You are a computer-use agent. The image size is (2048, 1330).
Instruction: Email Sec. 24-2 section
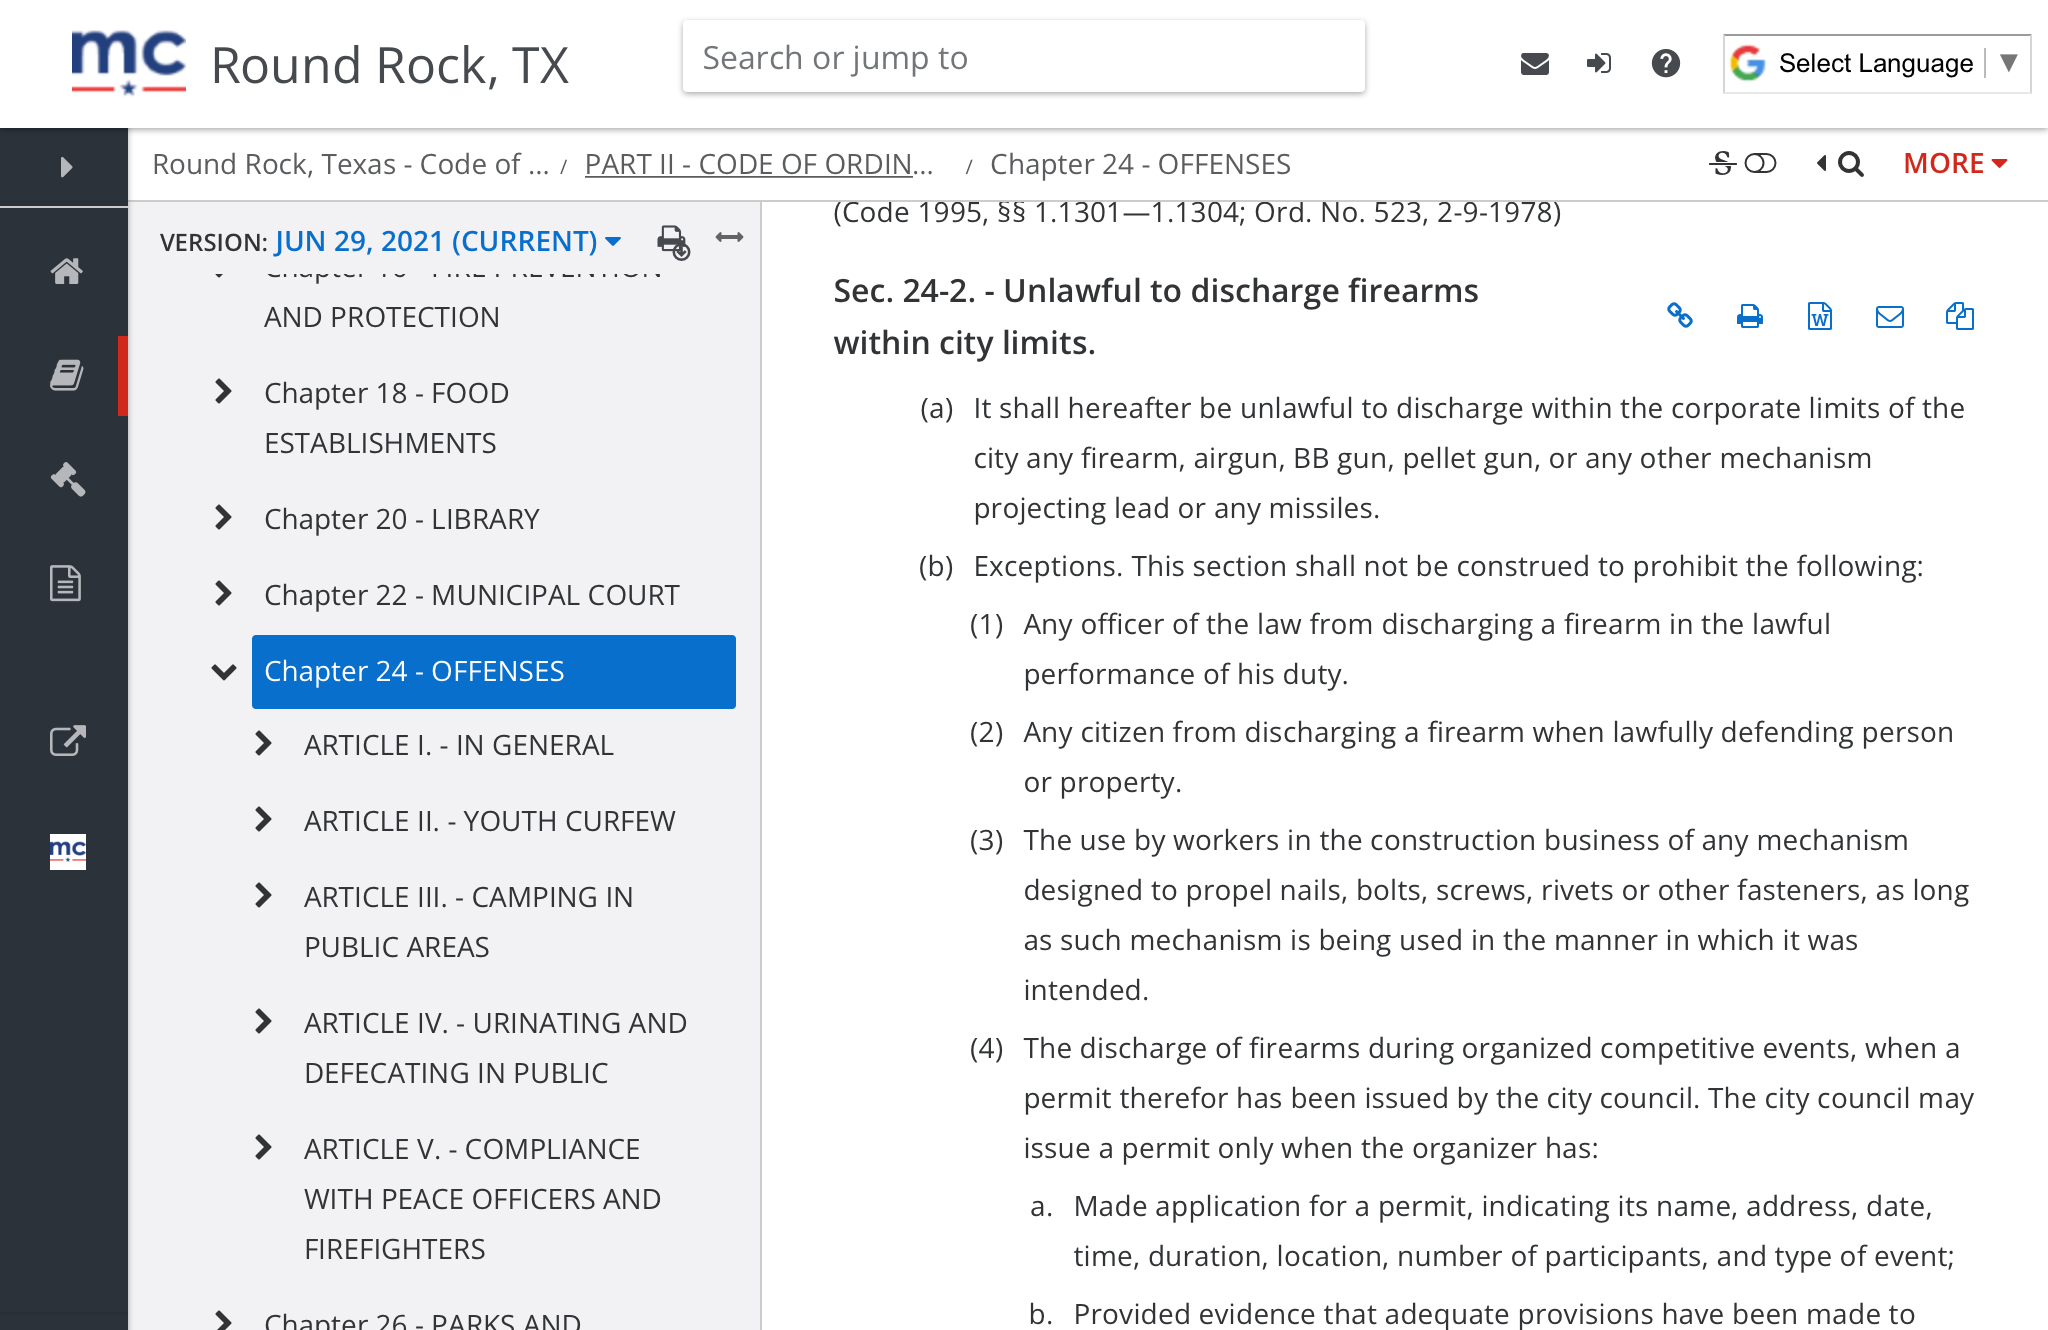coord(1890,316)
